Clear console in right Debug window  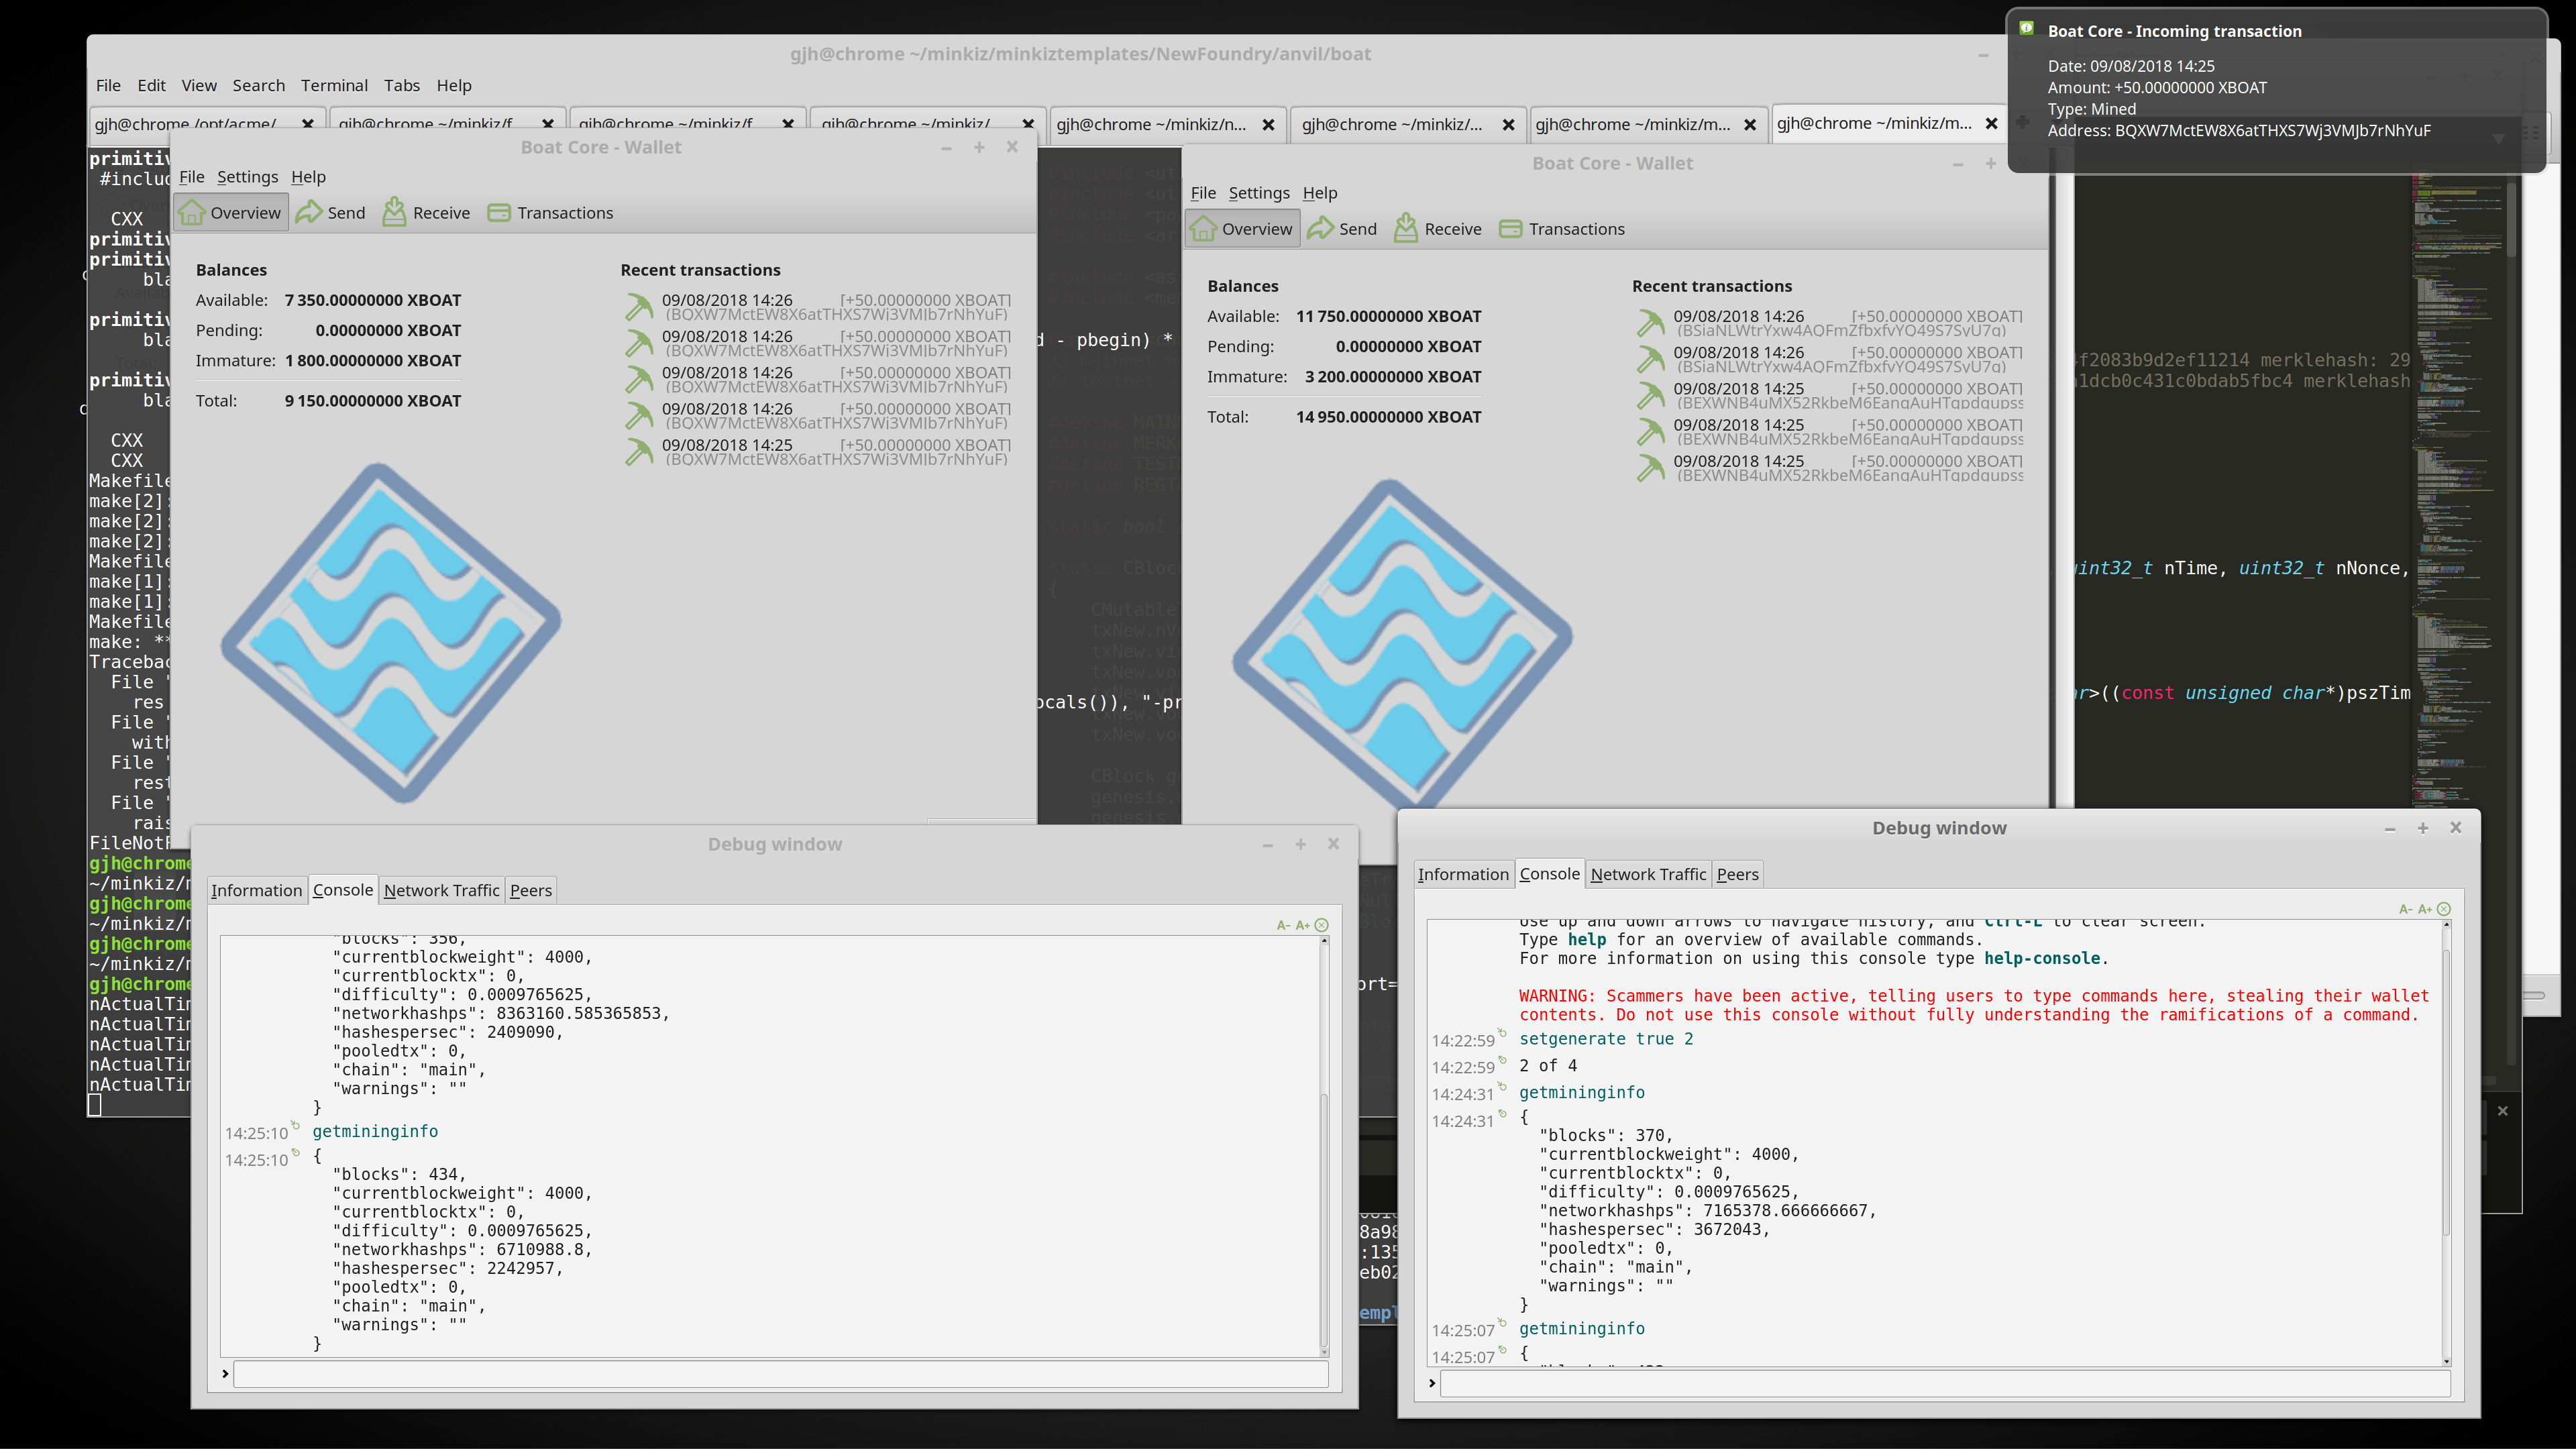tap(2444, 909)
